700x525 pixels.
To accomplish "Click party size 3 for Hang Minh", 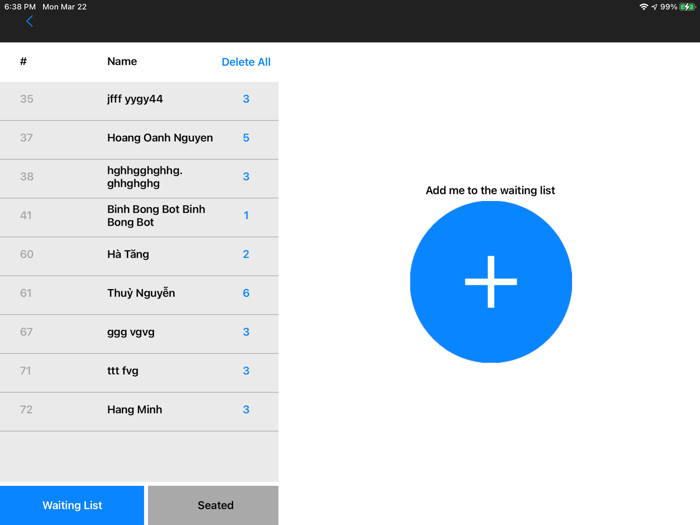I will click(x=246, y=410).
